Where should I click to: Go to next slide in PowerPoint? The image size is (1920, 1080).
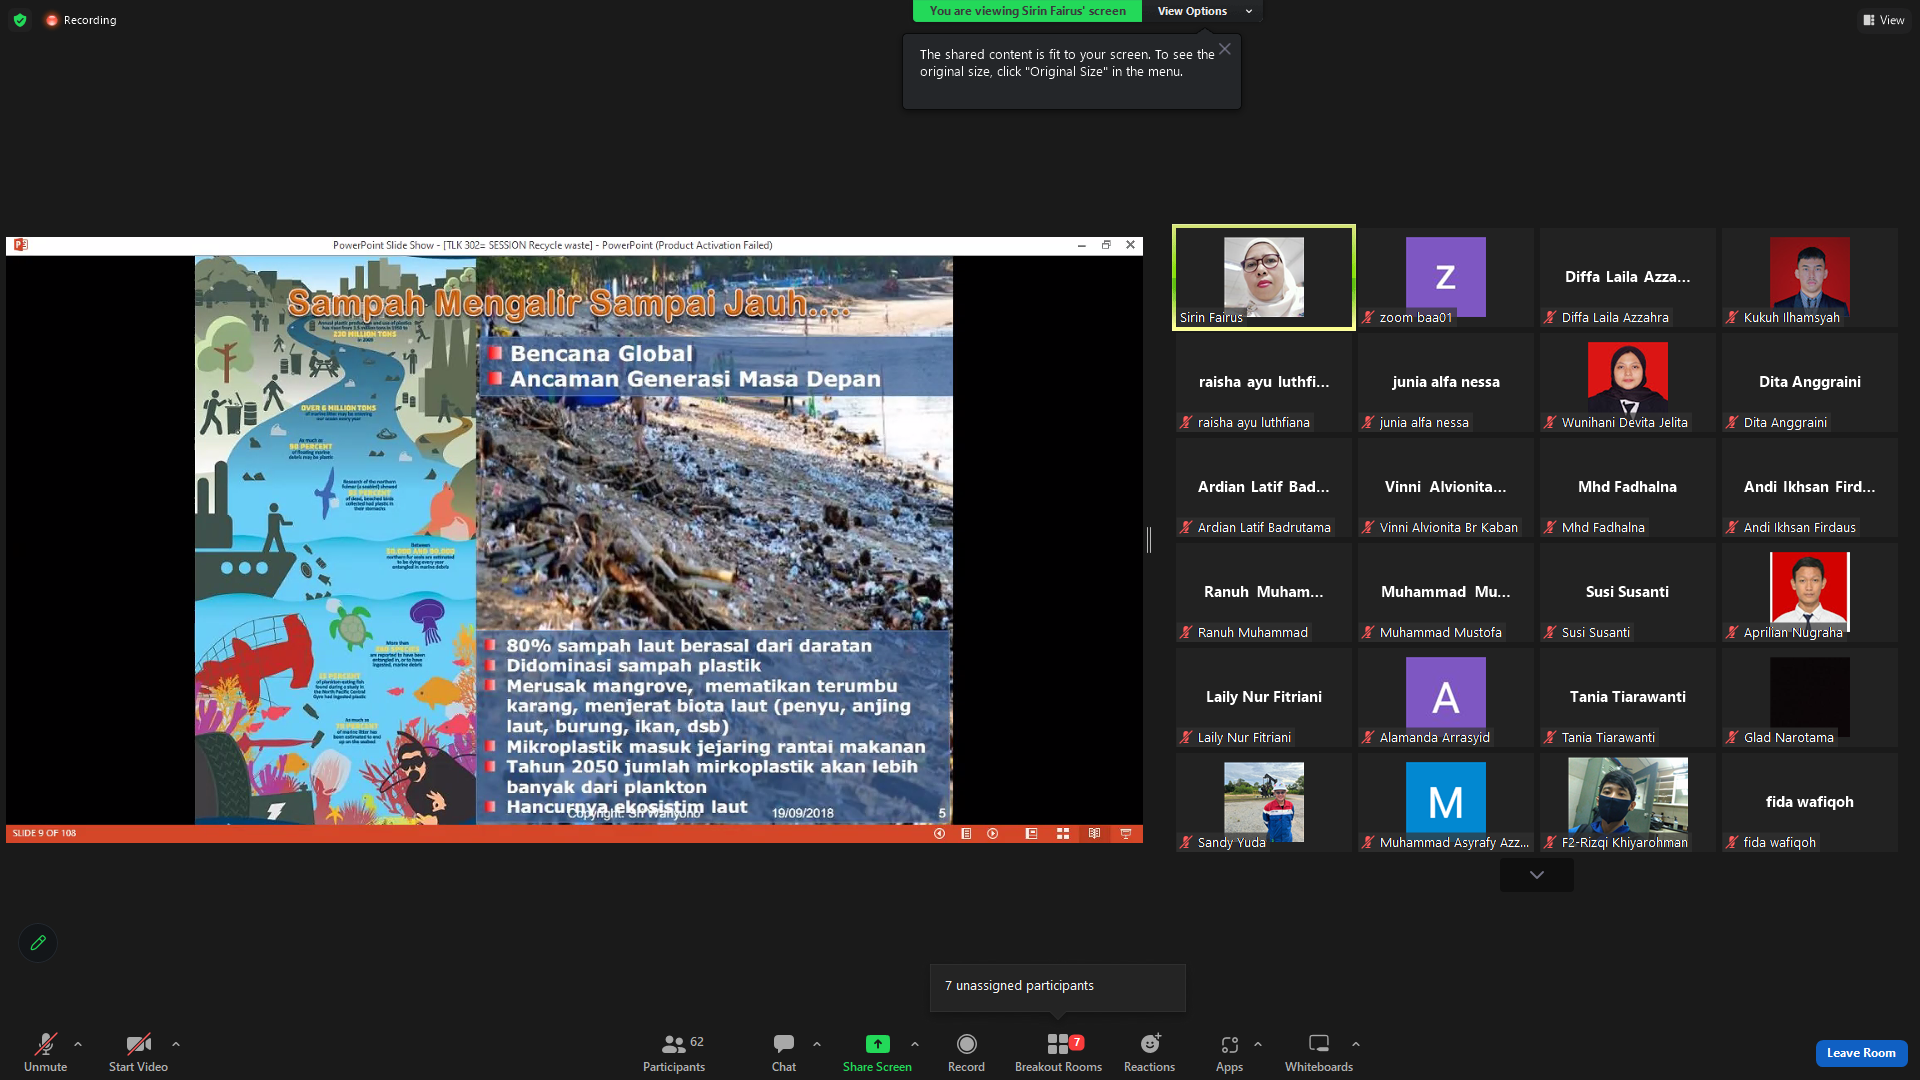993,833
